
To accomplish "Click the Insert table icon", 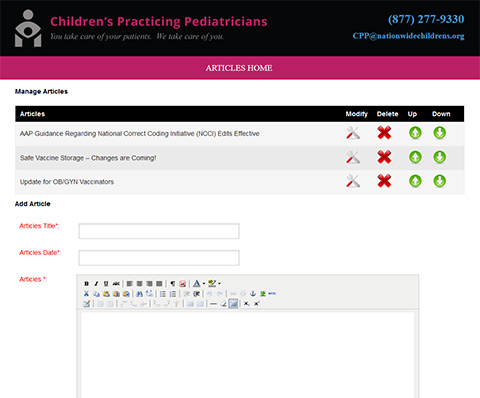I will tap(86, 304).
